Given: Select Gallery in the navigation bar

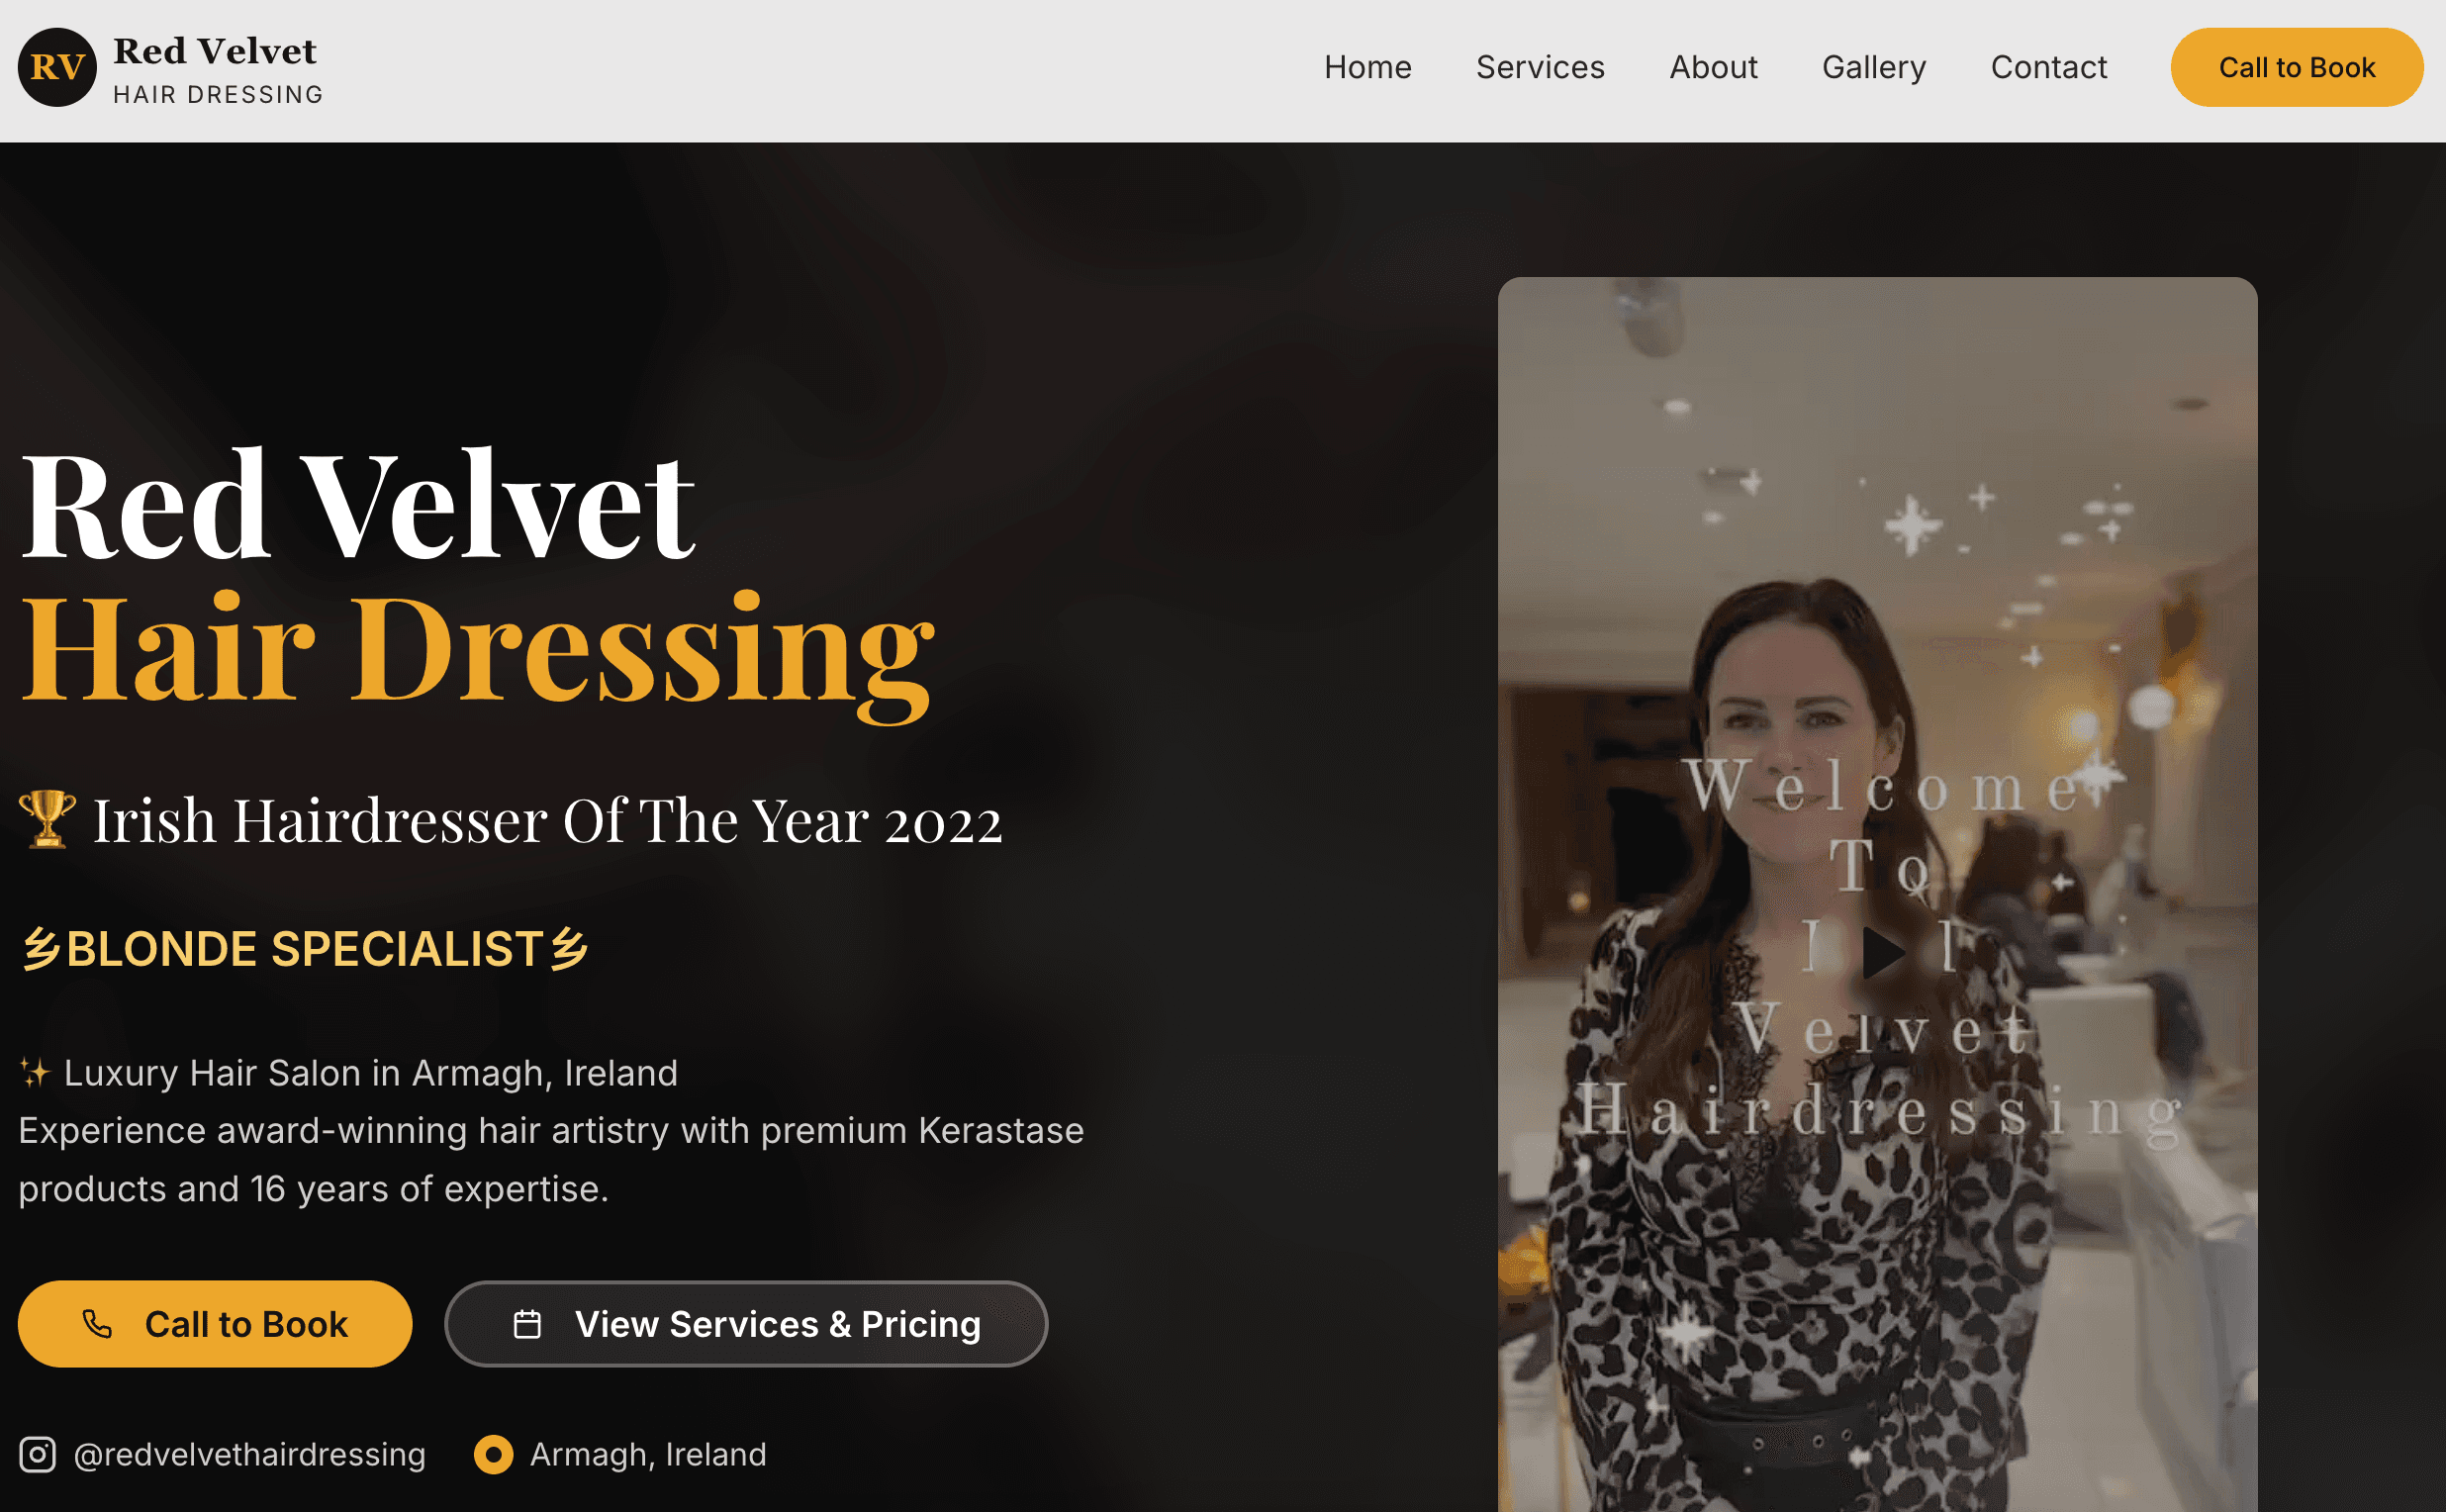Looking at the screenshot, I should pyautogui.click(x=1873, y=67).
